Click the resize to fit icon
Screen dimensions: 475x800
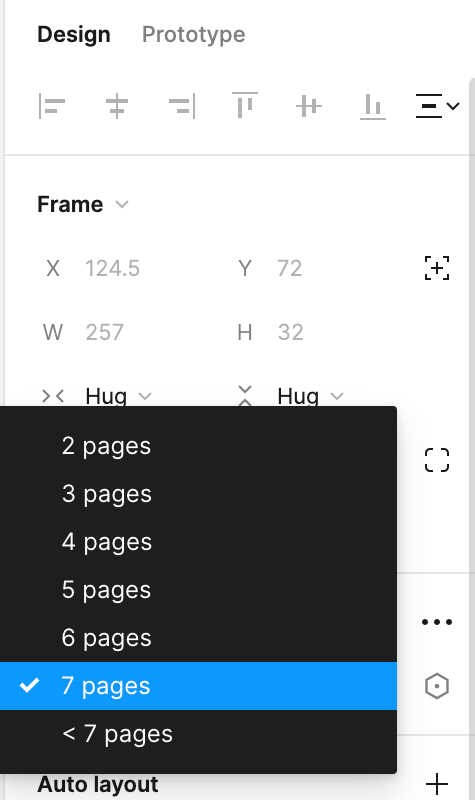click(x=437, y=268)
